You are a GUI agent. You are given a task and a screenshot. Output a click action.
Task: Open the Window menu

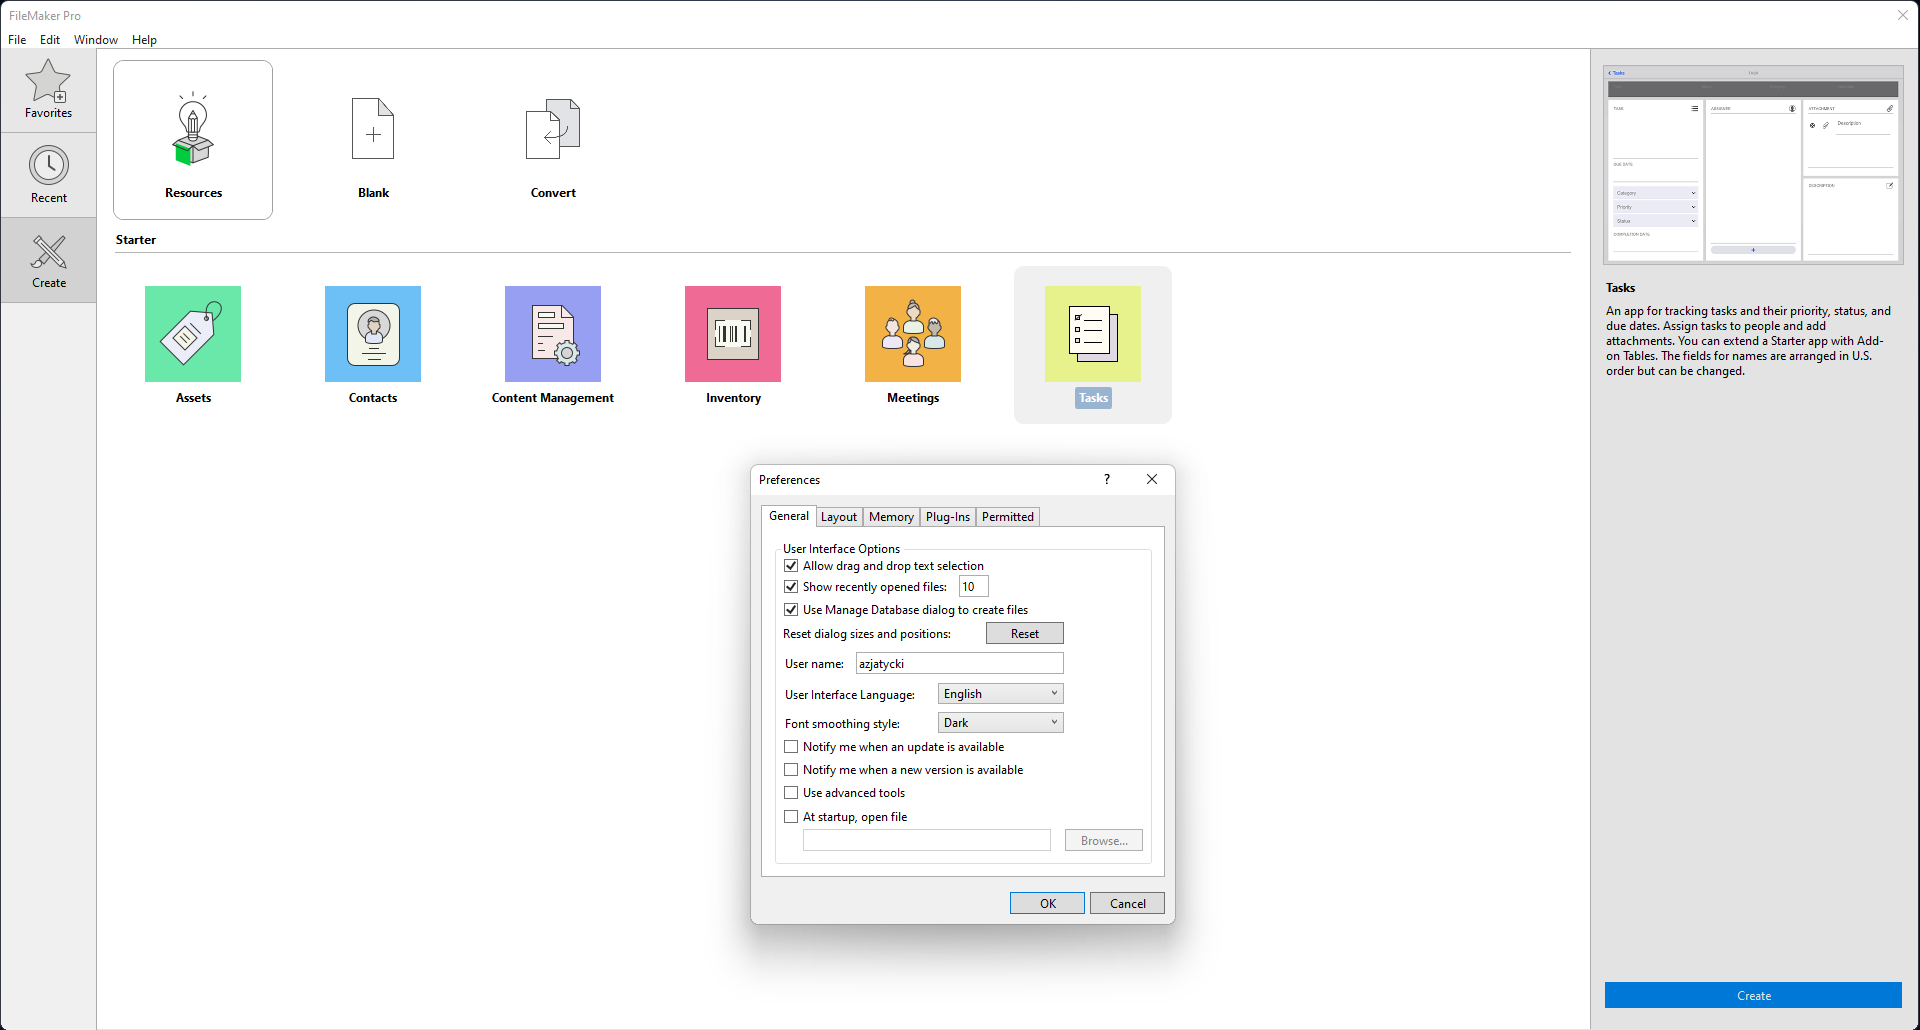96,40
